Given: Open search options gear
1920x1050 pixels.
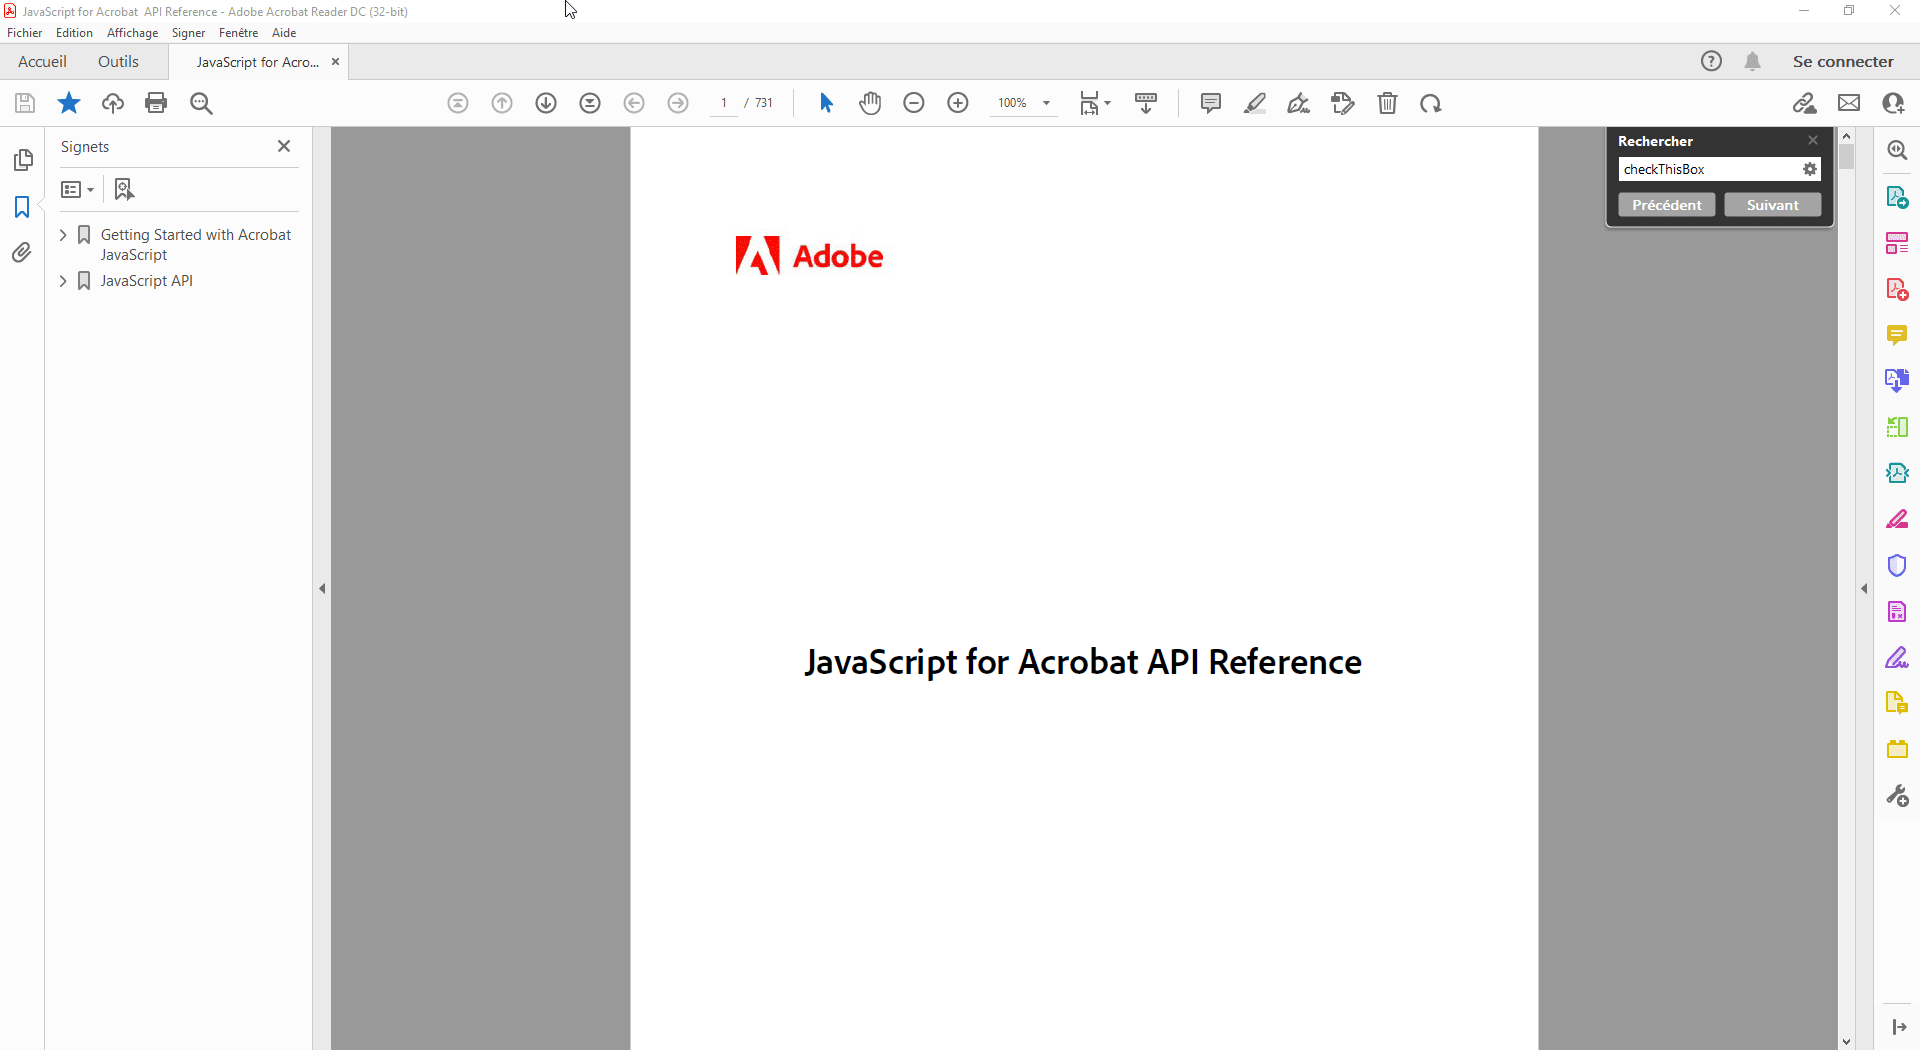Looking at the screenshot, I should click(1810, 169).
